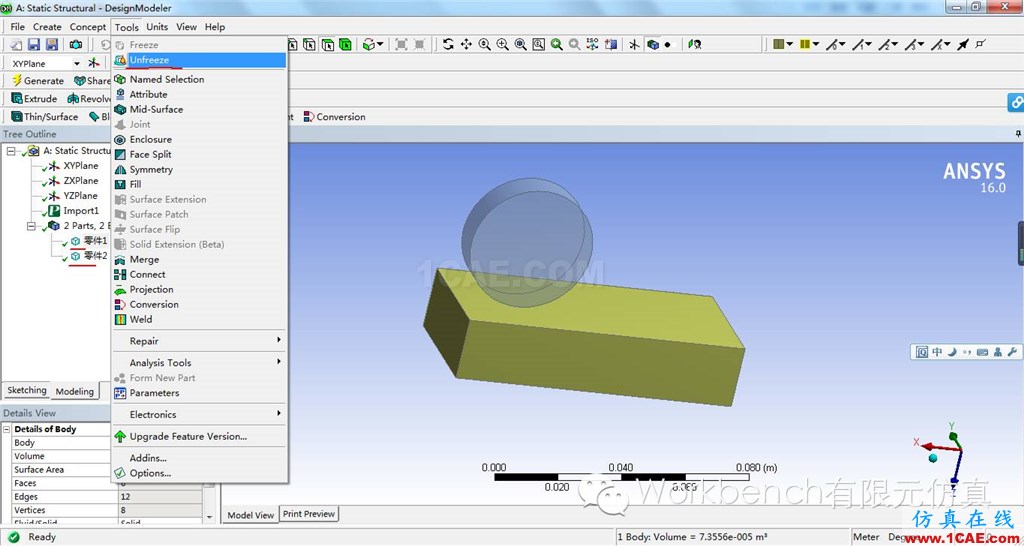The height and width of the screenshot is (546, 1024).
Task: Click the Zoom to Fit icon
Action: [x=520, y=44]
